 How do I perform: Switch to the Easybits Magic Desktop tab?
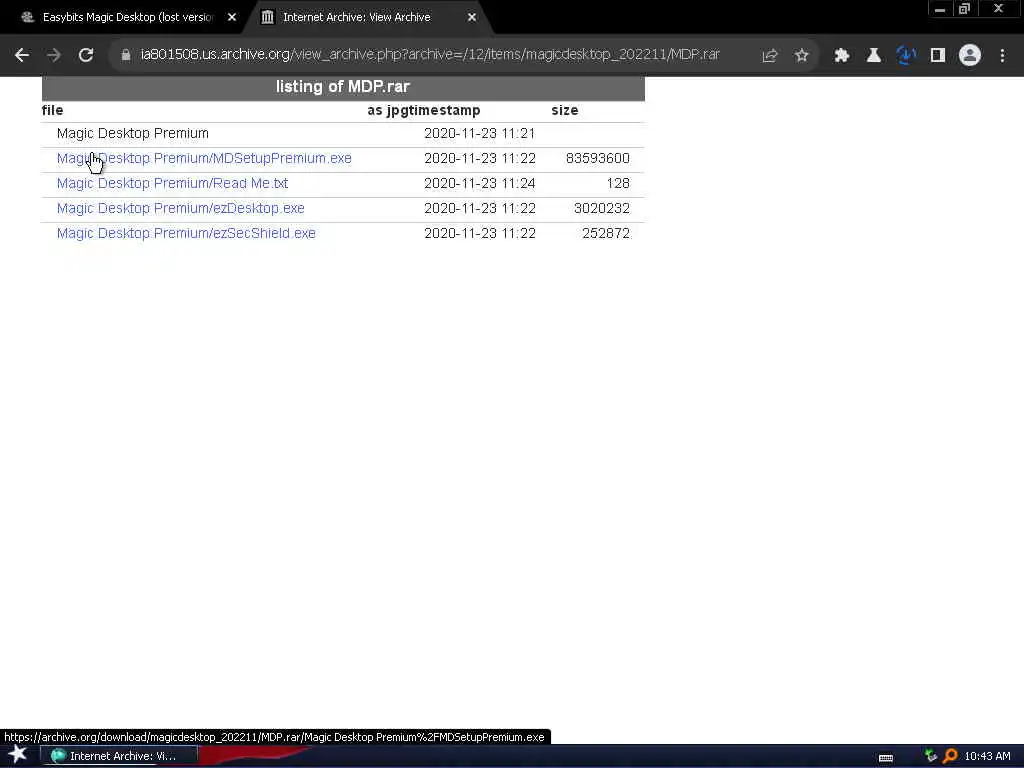(x=127, y=18)
